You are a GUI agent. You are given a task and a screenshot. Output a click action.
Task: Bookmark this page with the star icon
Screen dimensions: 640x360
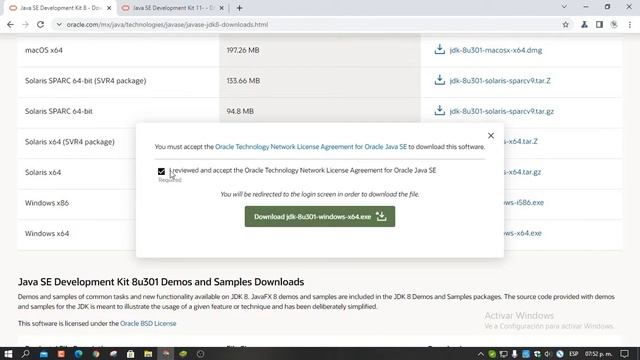pos(565,24)
